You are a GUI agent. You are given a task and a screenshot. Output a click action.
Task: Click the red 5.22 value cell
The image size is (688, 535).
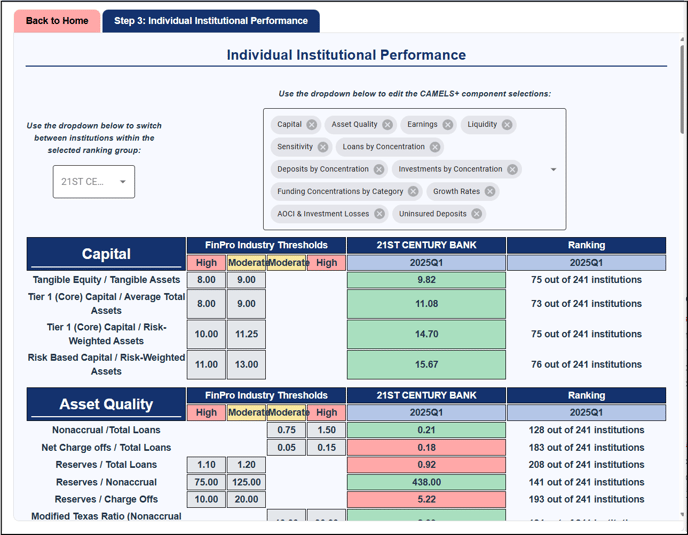pos(426,499)
